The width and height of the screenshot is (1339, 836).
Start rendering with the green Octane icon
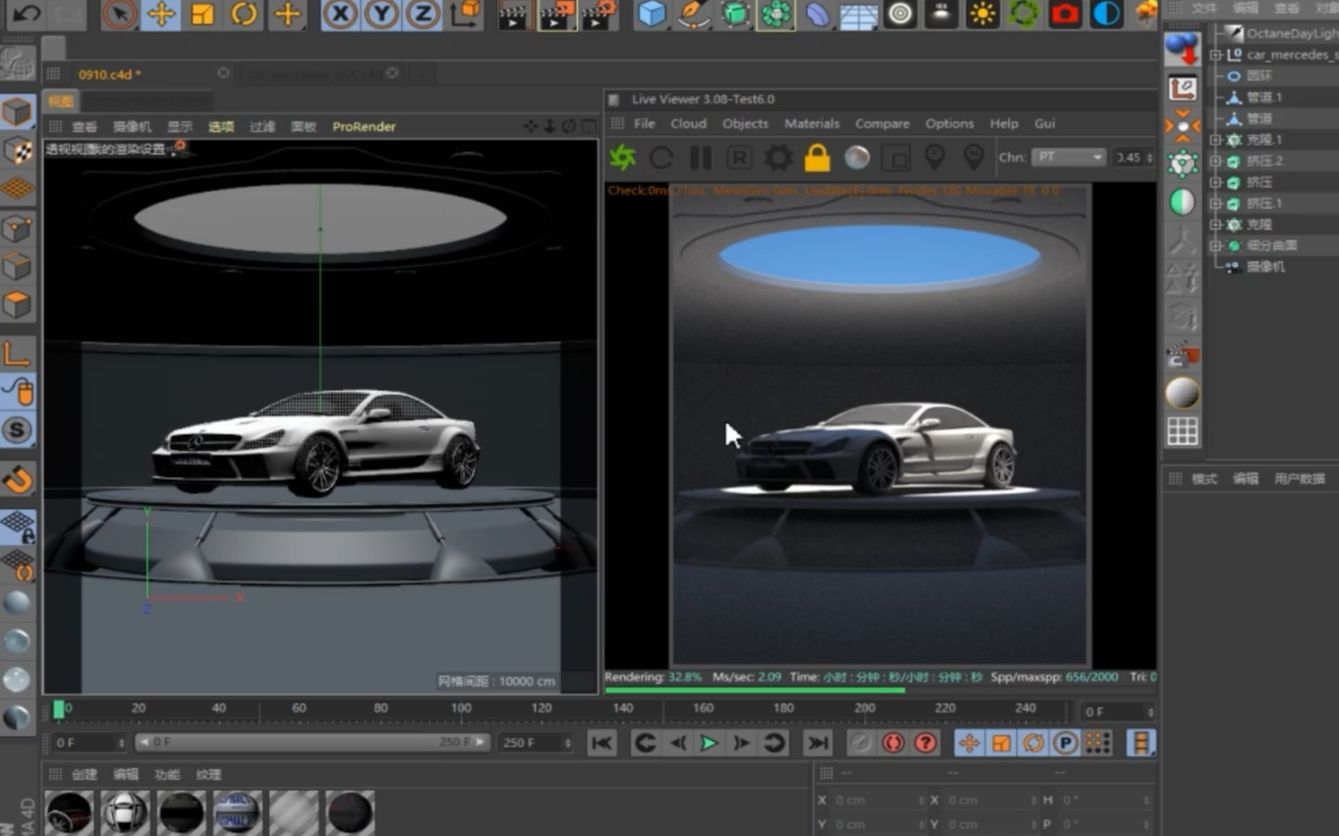623,158
